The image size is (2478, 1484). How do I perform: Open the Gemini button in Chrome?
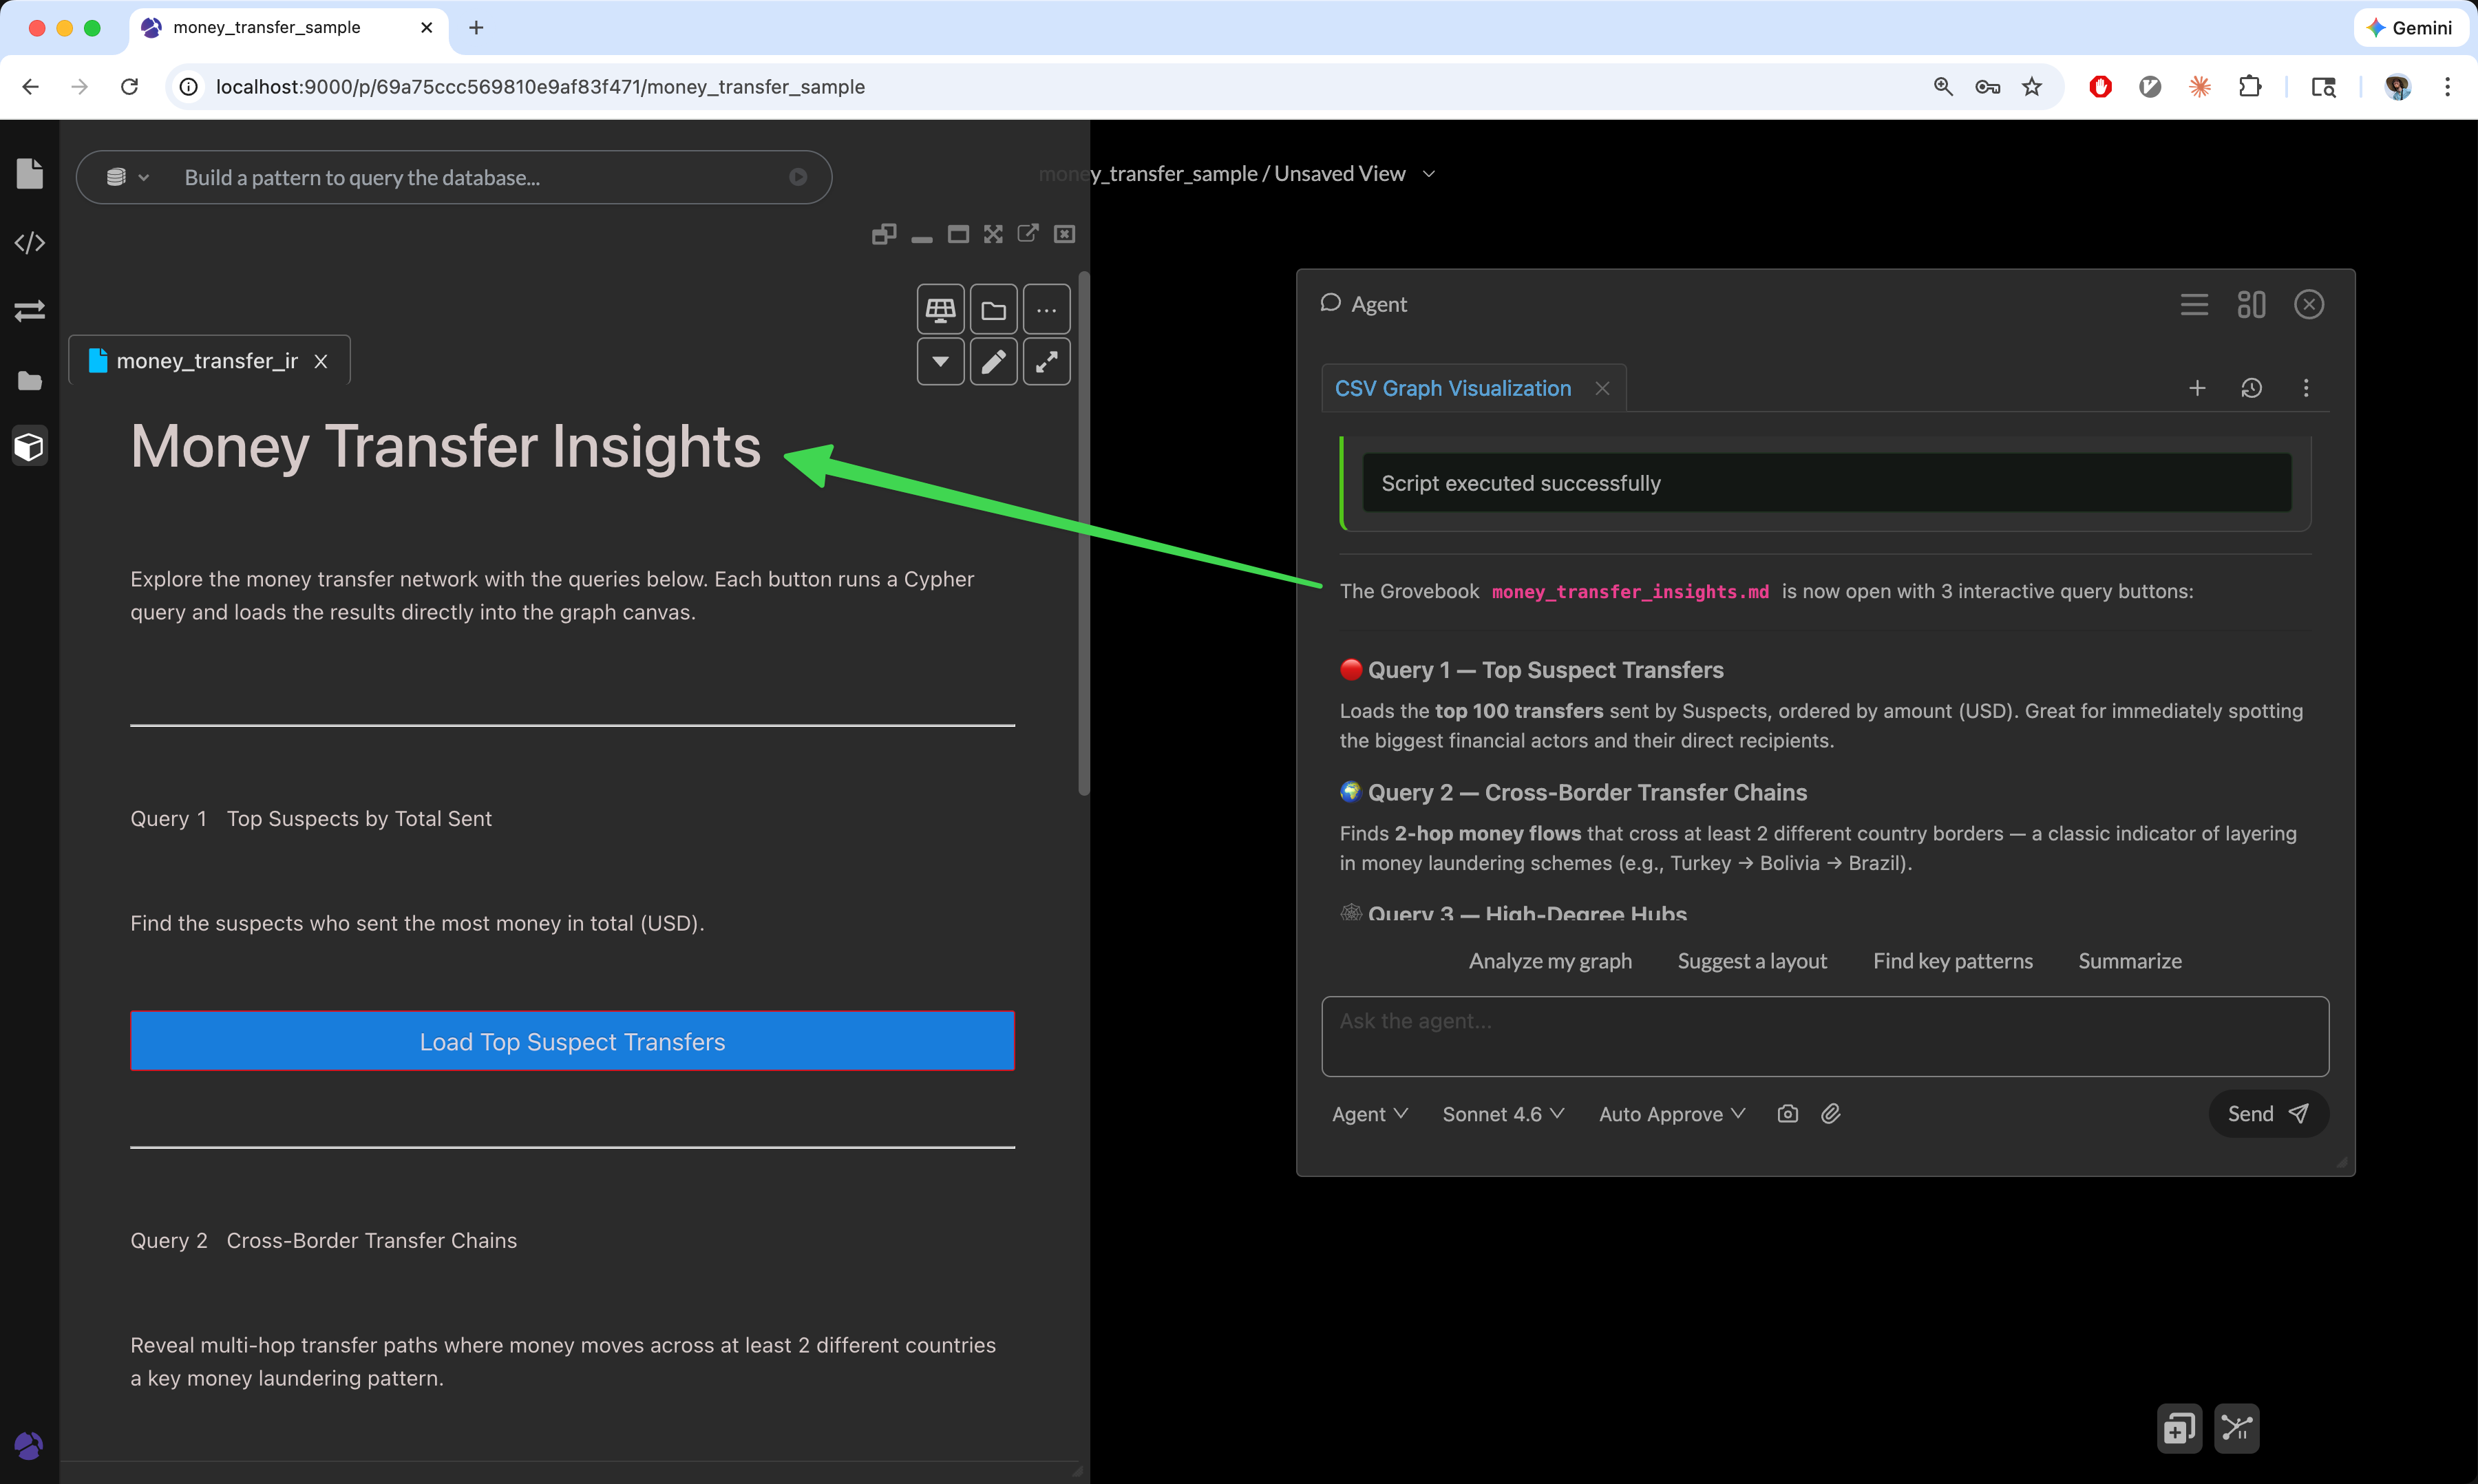tap(2410, 27)
